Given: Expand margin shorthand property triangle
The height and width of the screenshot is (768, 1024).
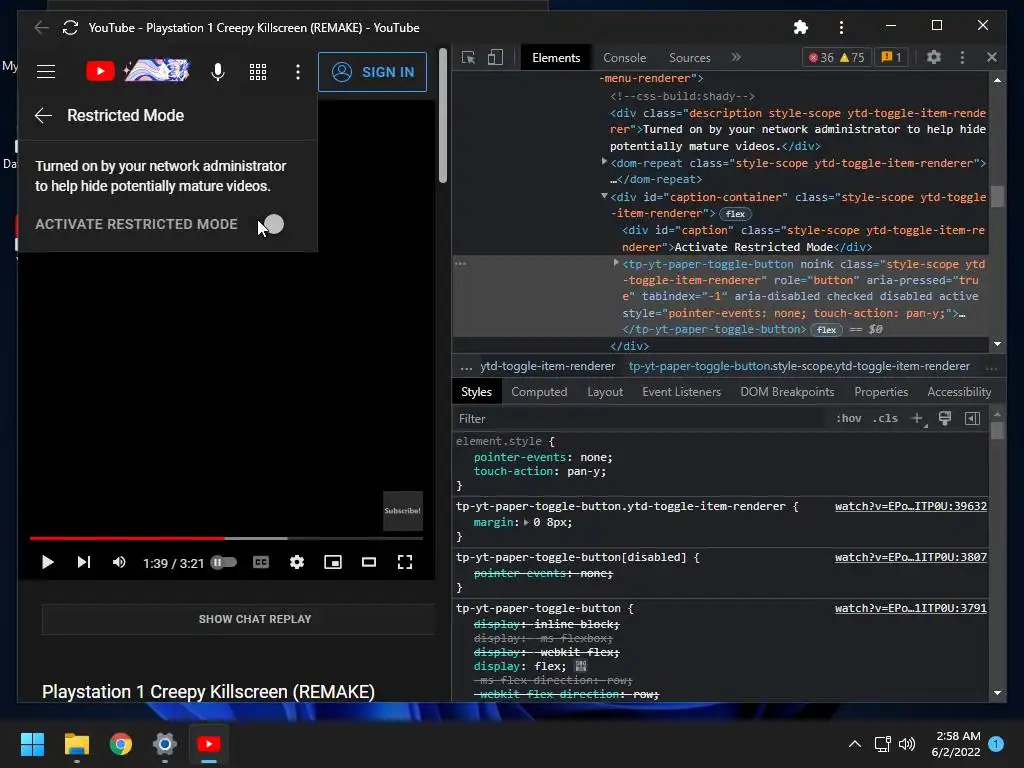Looking at the screenshot, I should click(526, 522).
